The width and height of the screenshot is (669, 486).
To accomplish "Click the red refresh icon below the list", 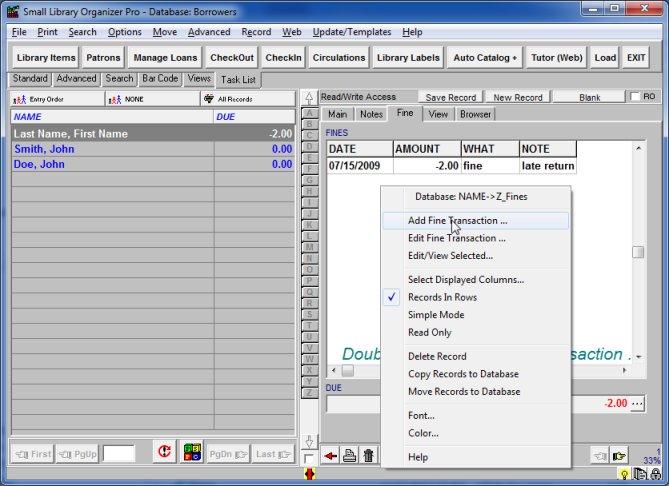I will pos(164,452).
